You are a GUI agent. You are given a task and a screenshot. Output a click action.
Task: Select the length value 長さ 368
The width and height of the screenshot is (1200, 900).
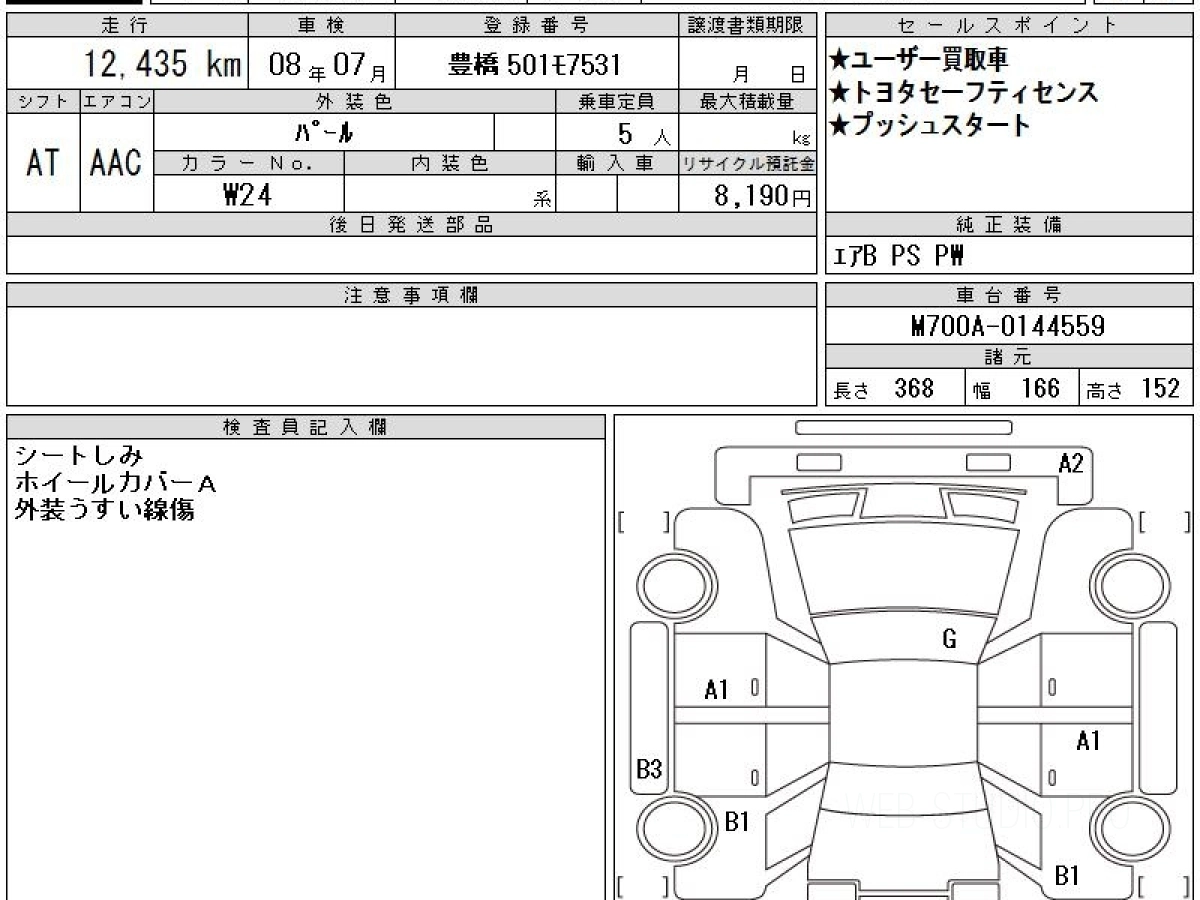tap(883, 388)
